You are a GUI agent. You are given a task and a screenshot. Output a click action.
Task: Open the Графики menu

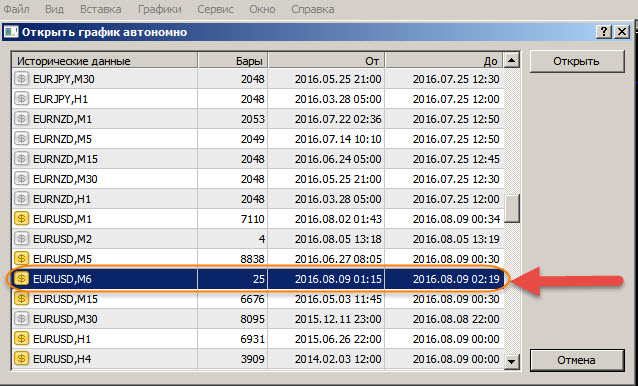pyautogui.click(x=160, y=9)
